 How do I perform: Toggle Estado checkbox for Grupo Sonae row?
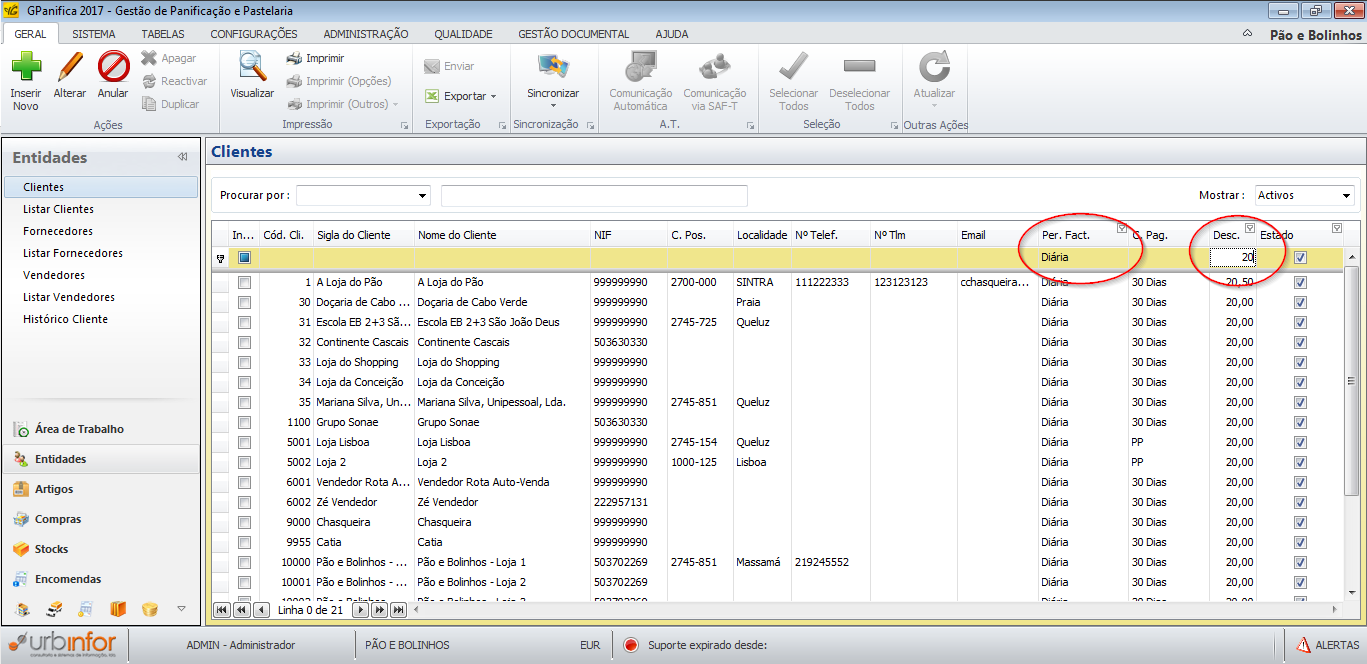click(x=1300, y=423)
